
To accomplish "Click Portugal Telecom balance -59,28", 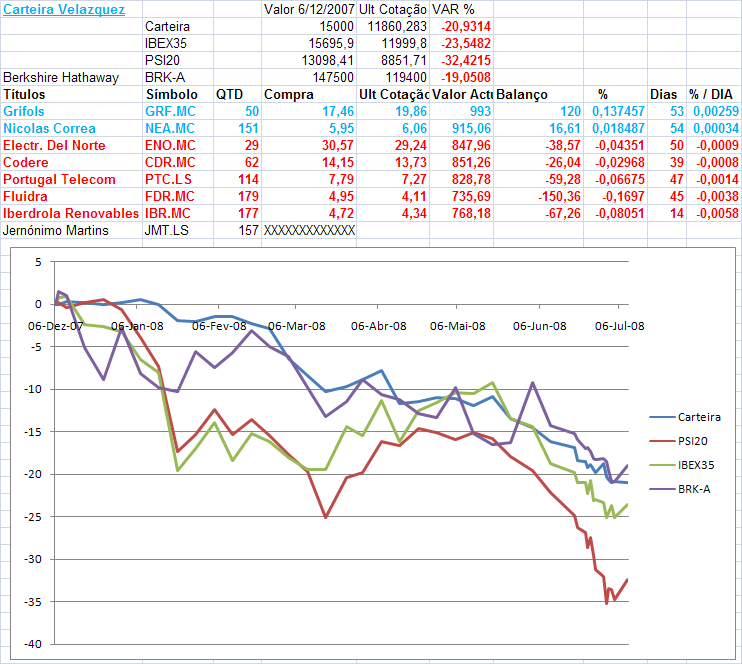I will tap(539, 180).
